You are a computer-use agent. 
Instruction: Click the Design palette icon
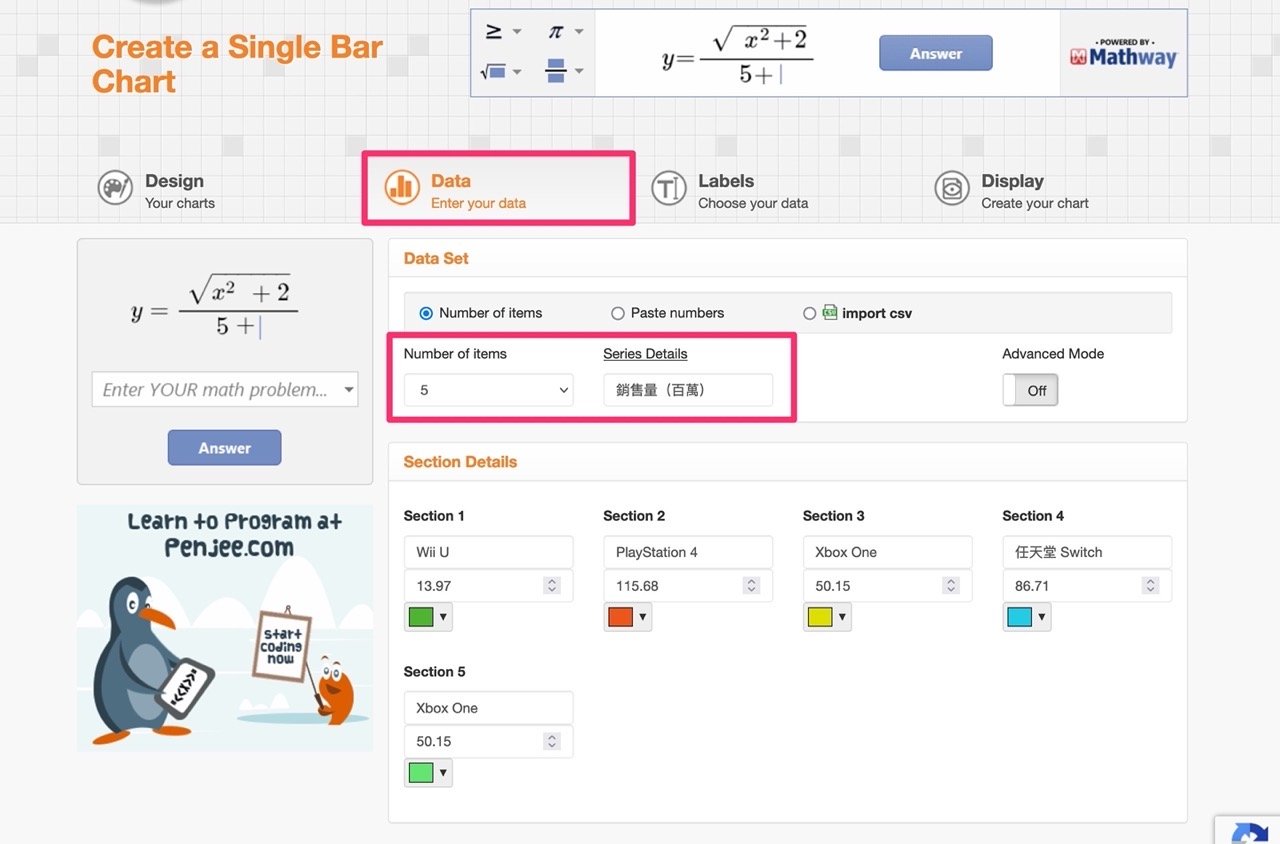point(115,188)
